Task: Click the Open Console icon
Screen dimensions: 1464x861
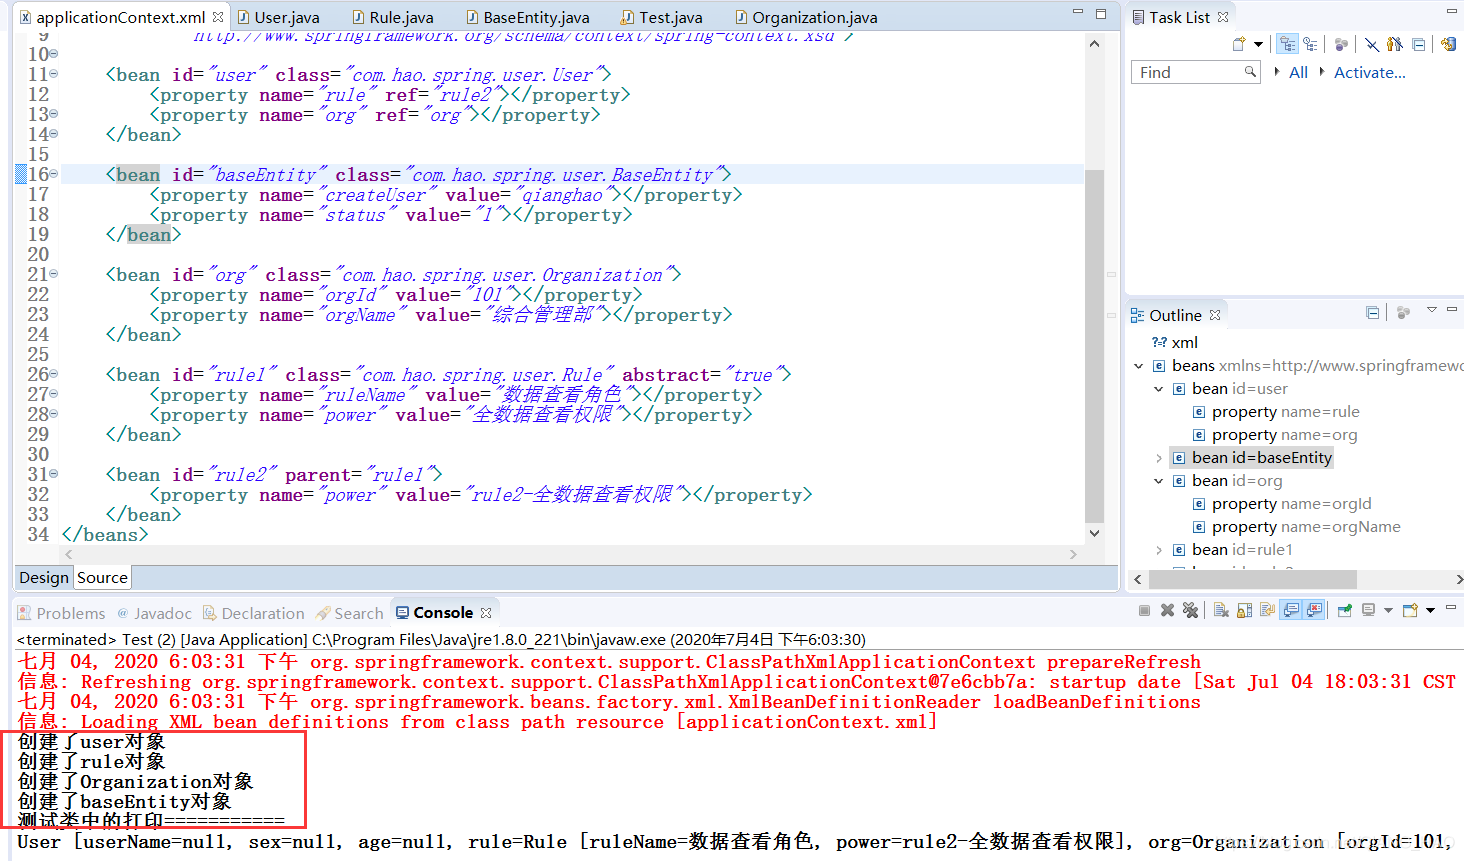Action: pos(1410,610)
